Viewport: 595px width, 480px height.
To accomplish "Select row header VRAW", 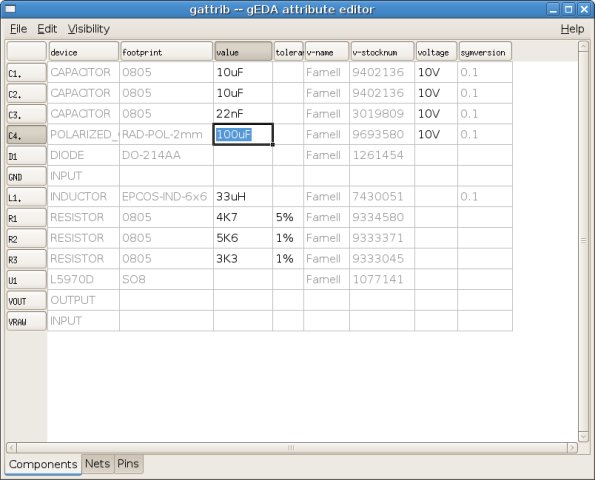I will (26, 321).
